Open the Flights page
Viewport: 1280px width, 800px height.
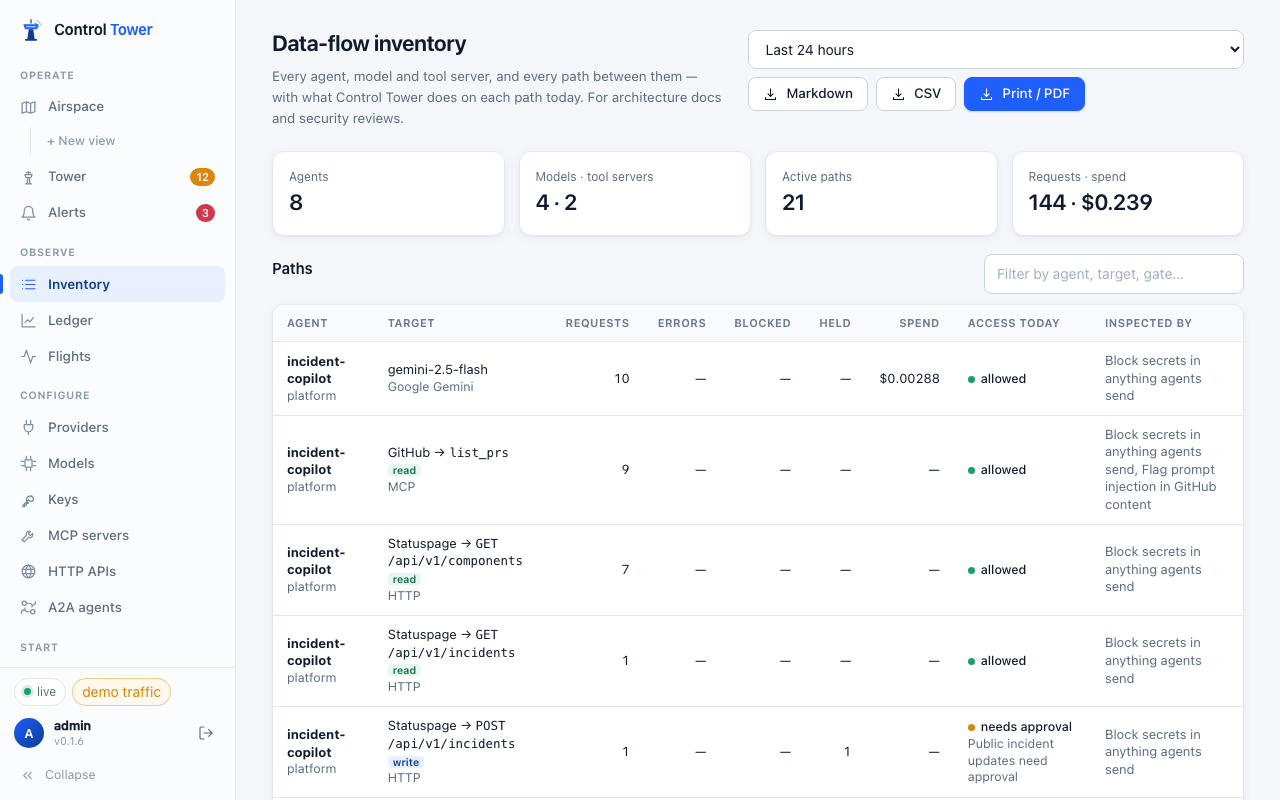(117, 357)
